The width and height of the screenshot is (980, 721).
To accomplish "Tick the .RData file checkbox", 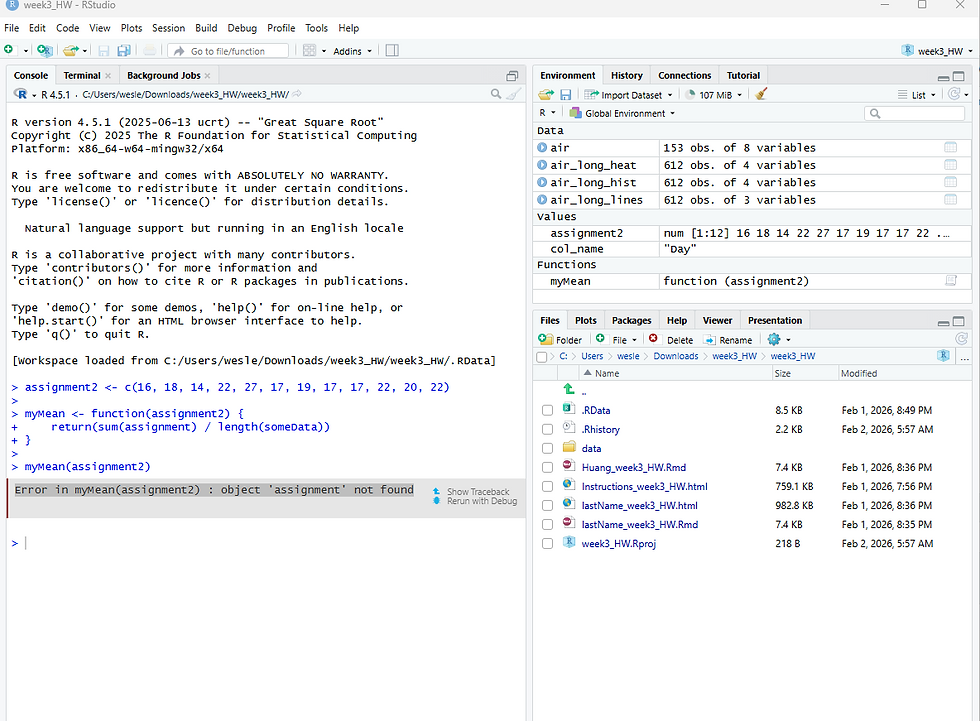I will click(548, 410).
